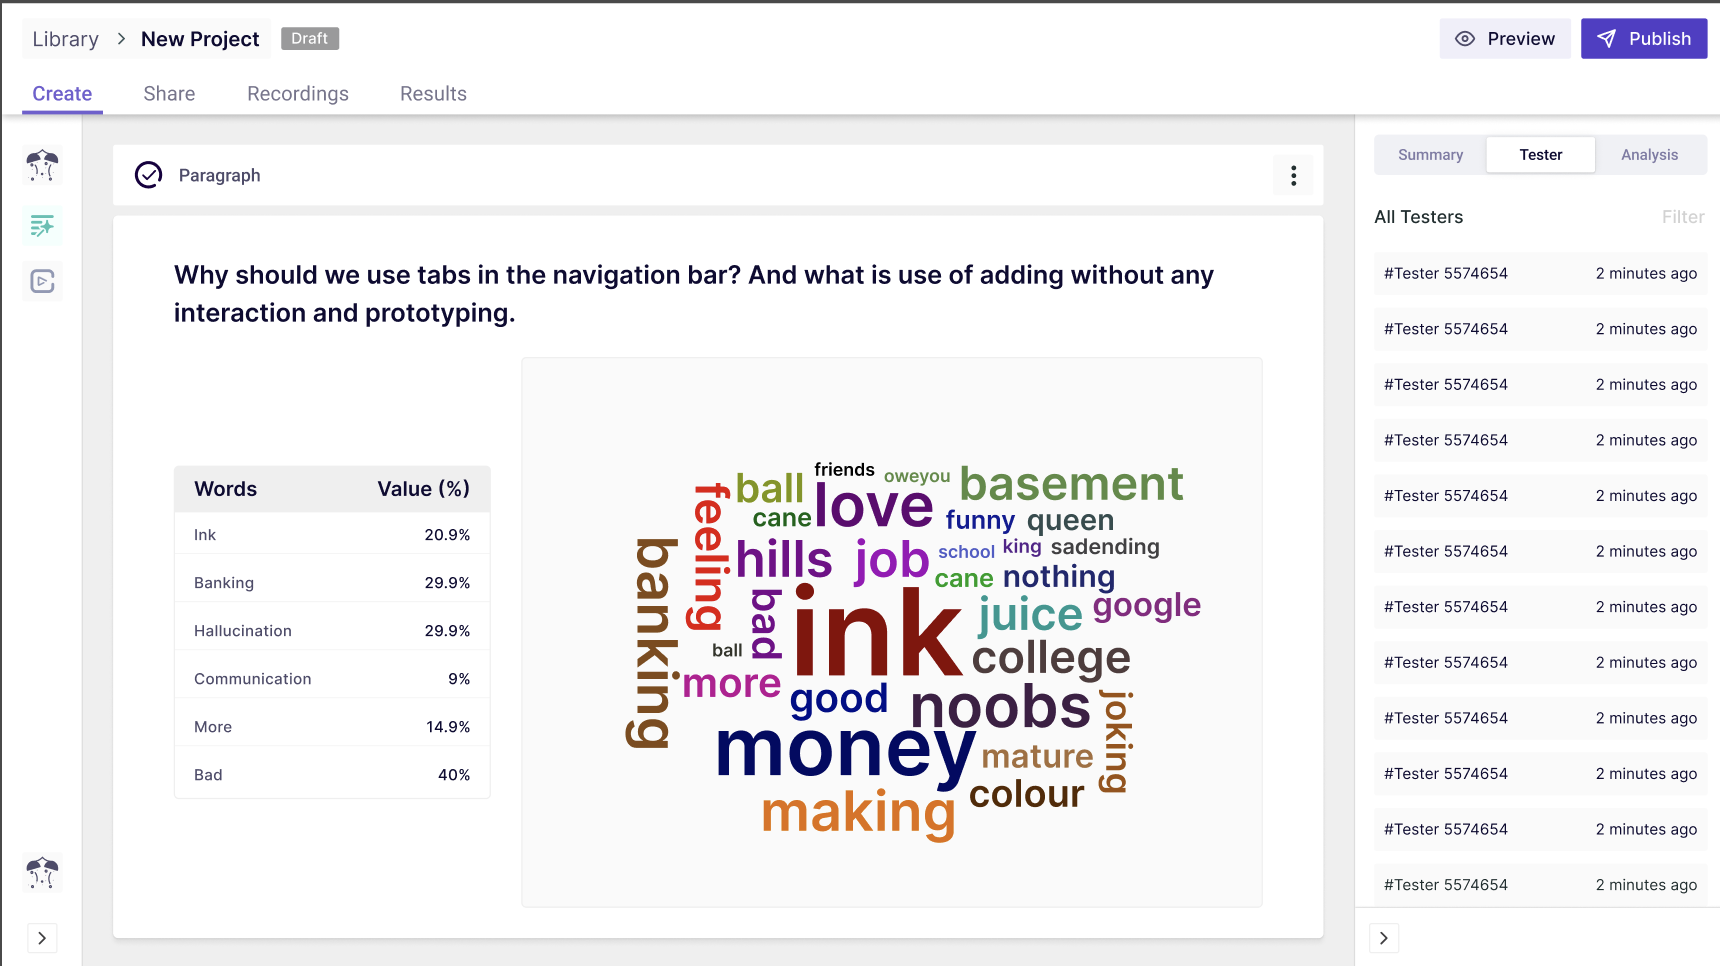This screenshot has height=966, width=1720.
Task: Click the Filter link in All Testers
Action: click(1683, 217)
